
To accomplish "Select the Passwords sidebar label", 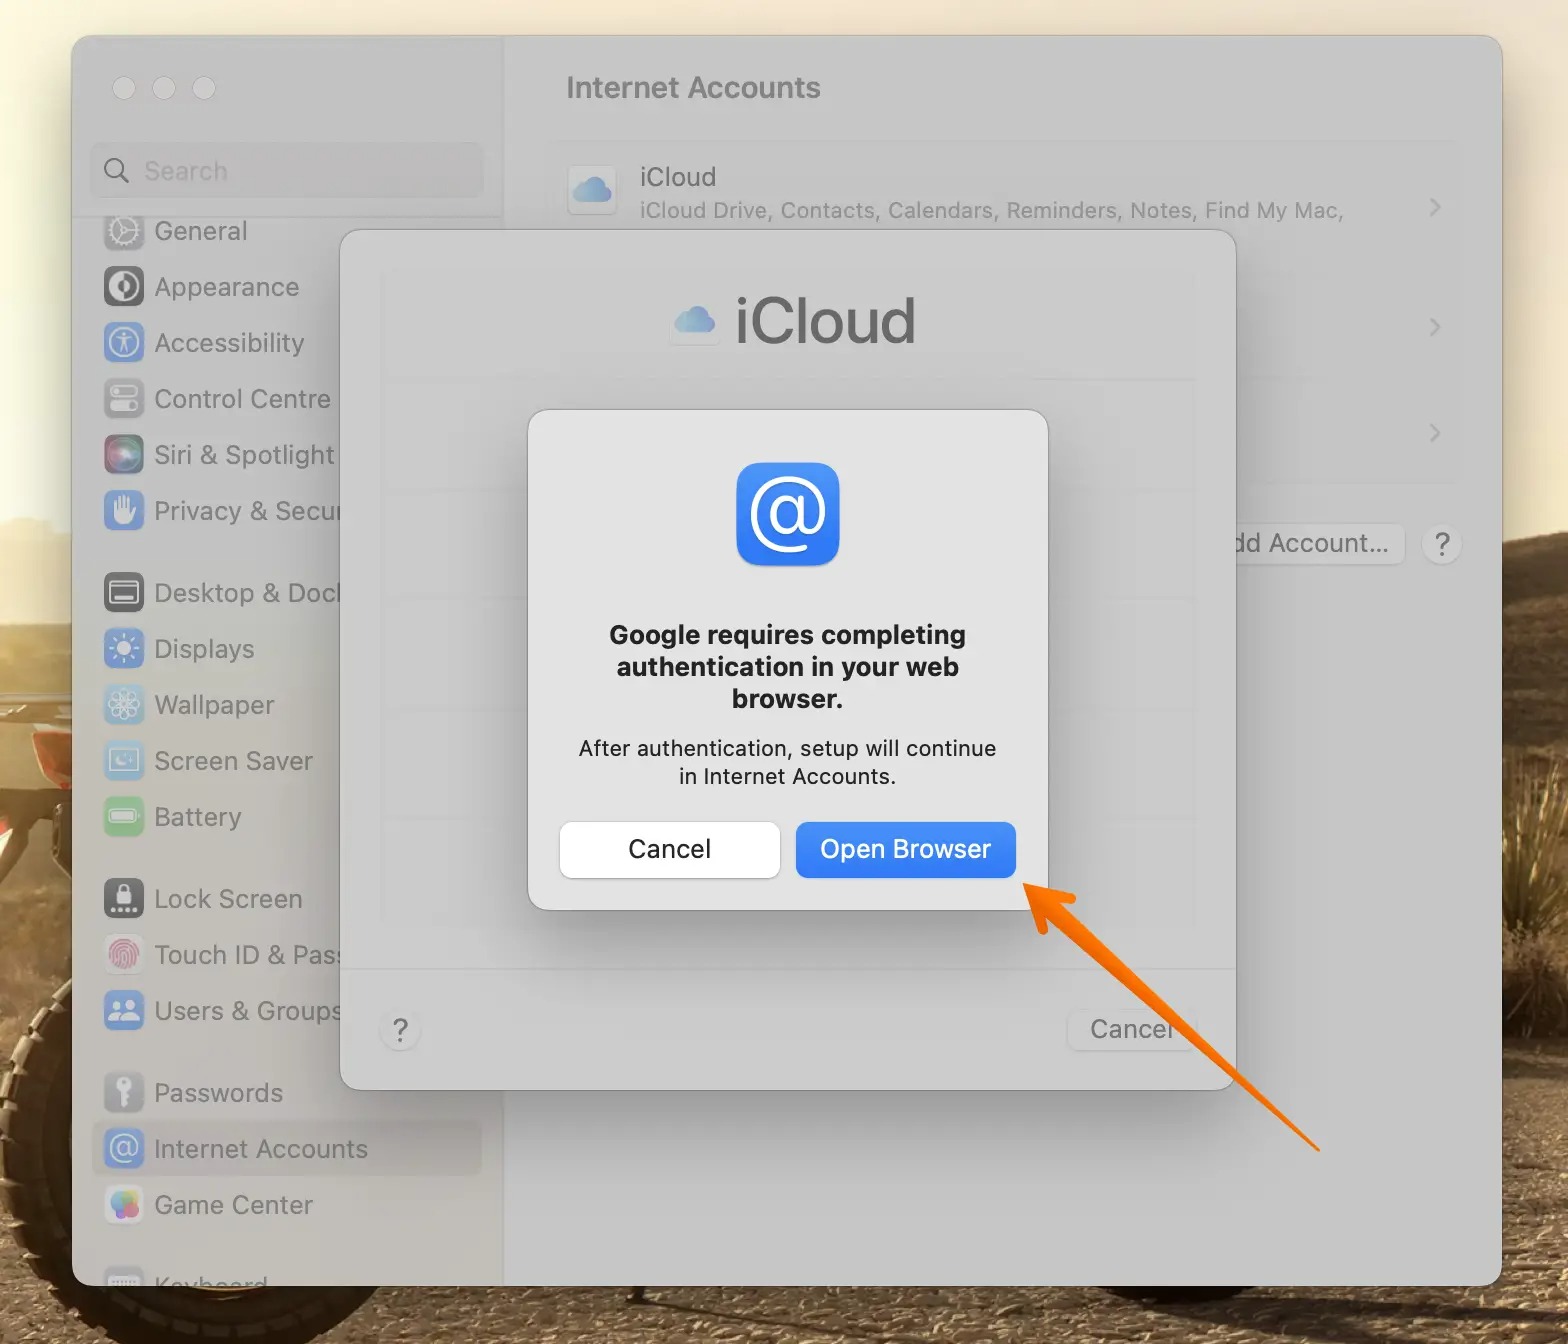I will (x=219, y=1093).
